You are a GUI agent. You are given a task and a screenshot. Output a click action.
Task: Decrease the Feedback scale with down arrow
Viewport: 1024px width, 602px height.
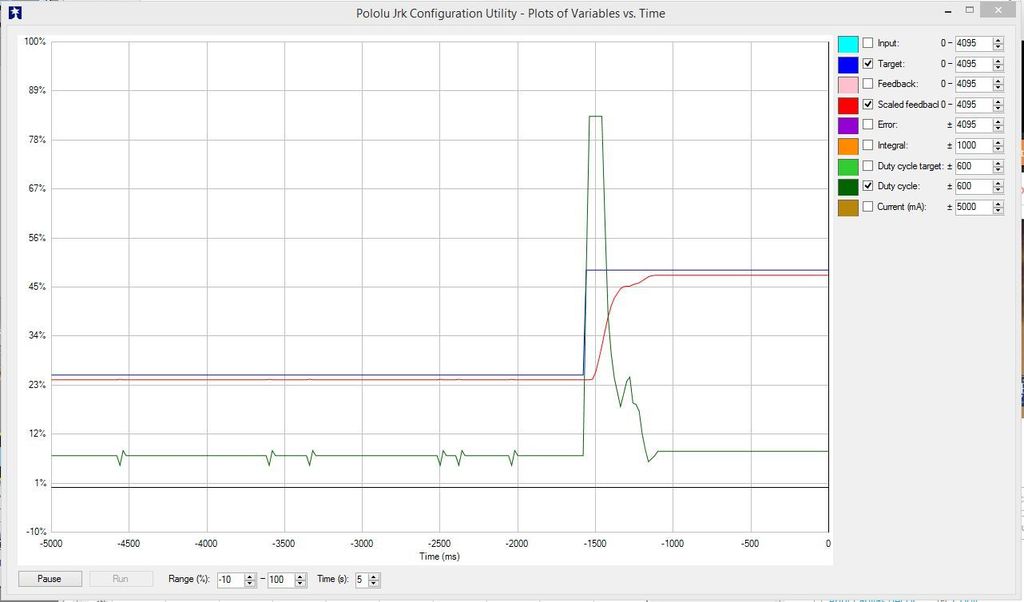(998, 87)
